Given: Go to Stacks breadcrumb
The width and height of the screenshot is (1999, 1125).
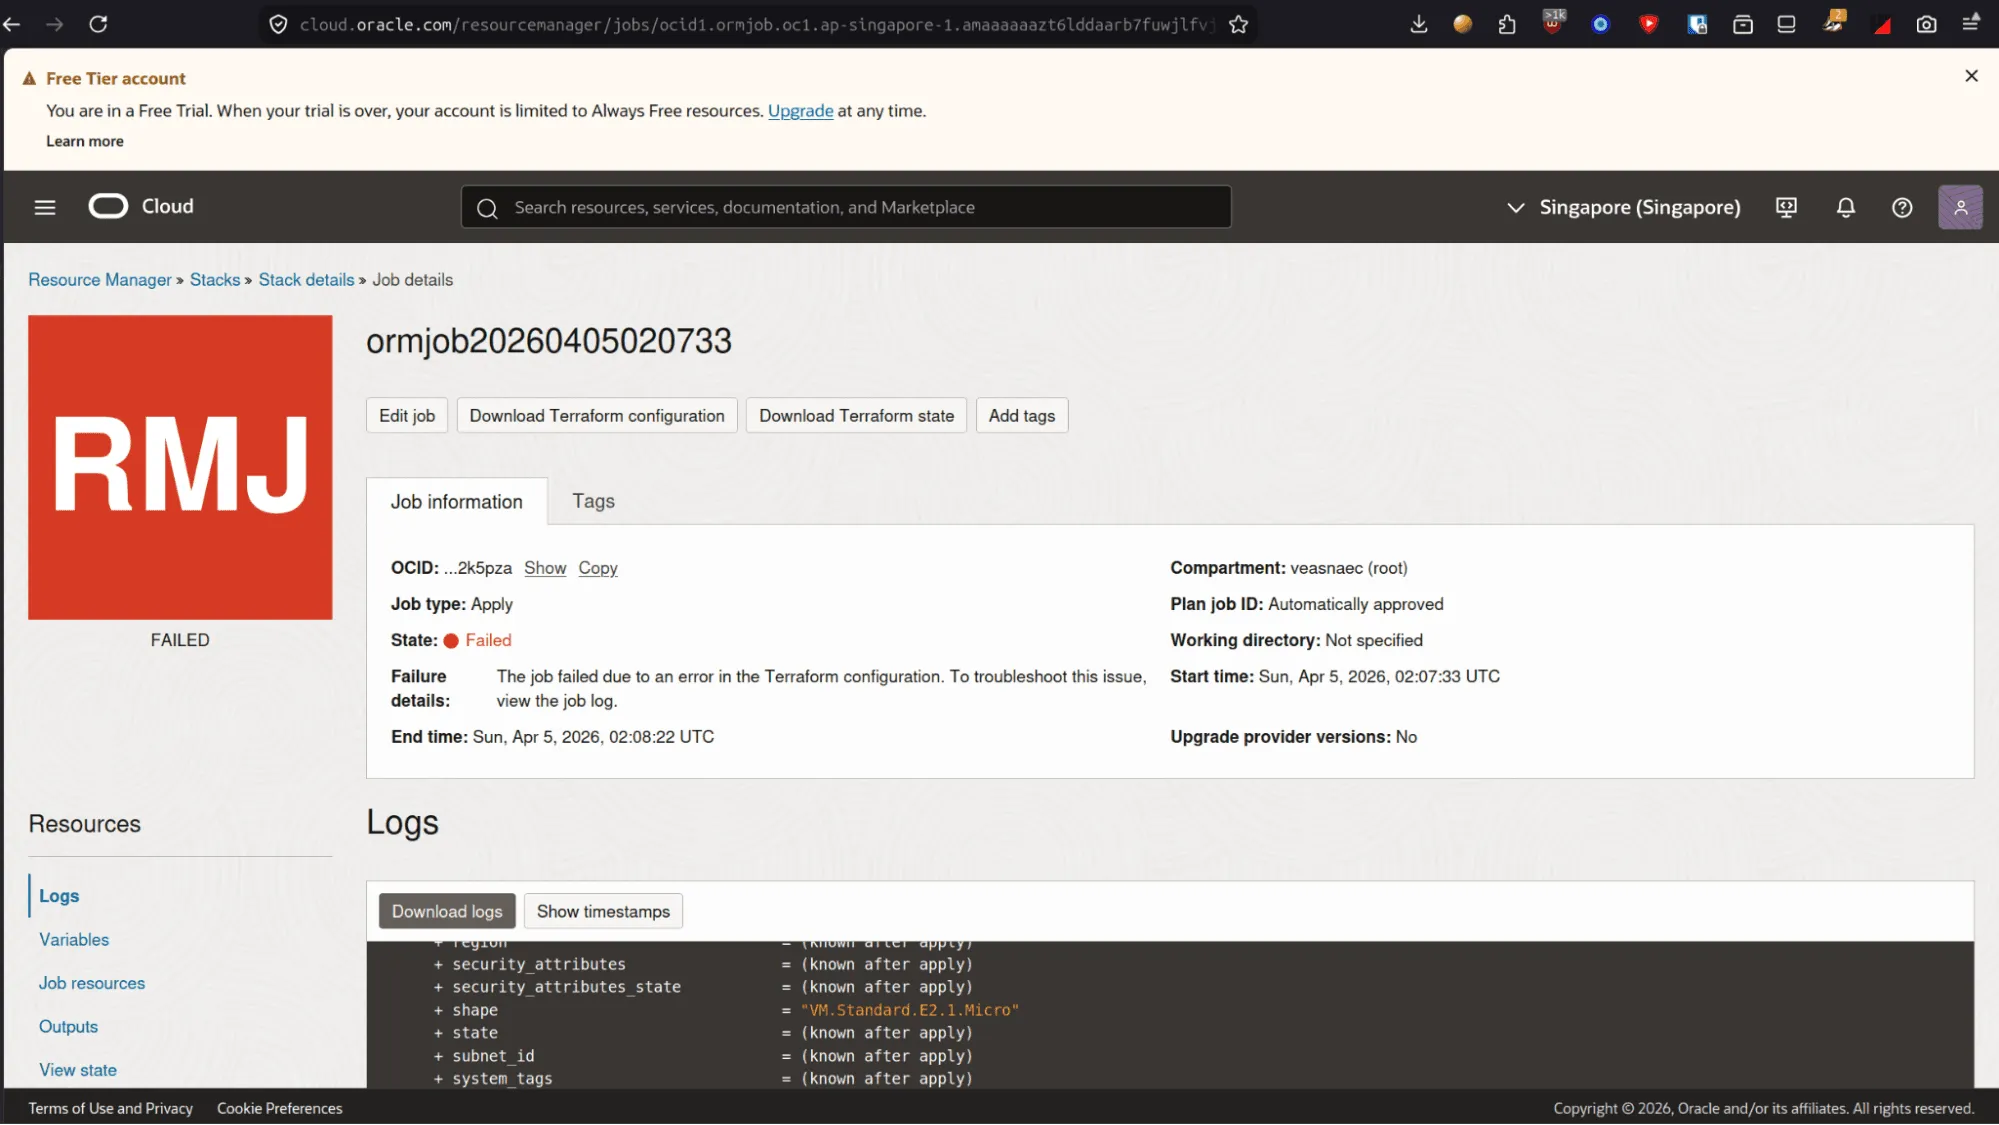Looking at the screenshot, I should pyautogui.click(x=215, y=280).
